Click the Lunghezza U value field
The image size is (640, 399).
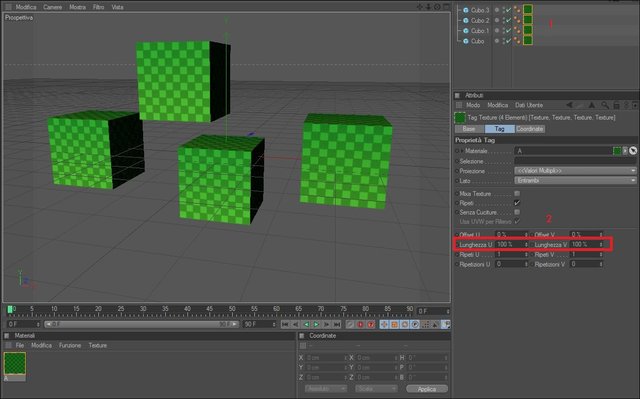pos(512,244)
